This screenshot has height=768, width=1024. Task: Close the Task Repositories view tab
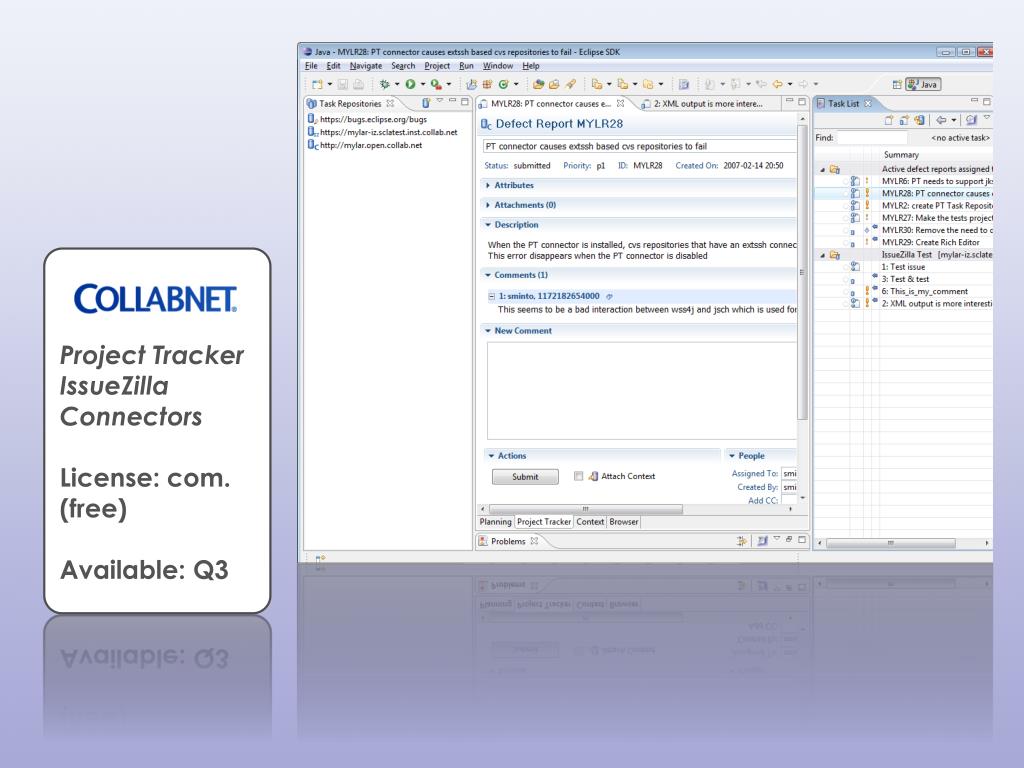(390, 103)
